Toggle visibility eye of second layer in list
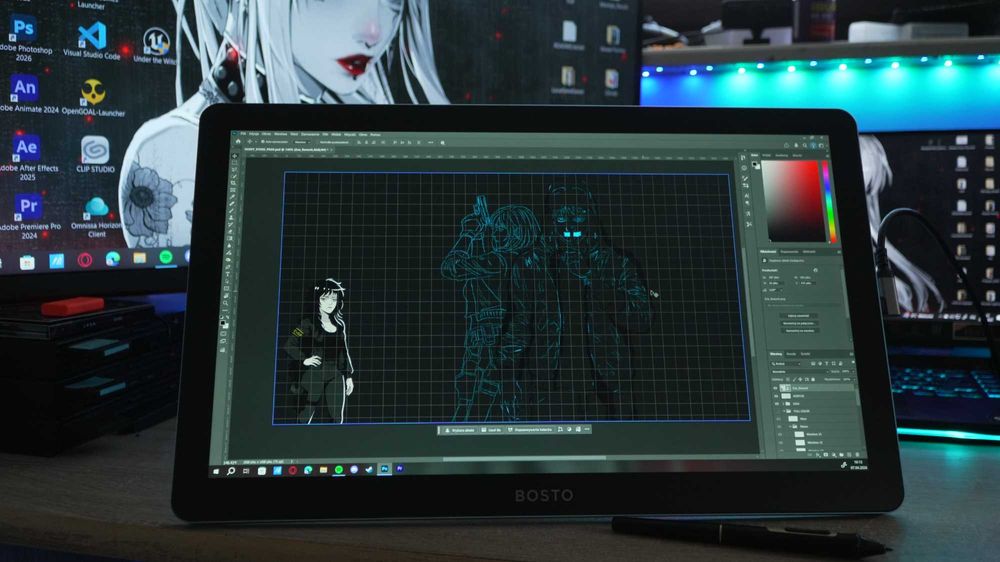The image size is (1000, 562). 776,396
